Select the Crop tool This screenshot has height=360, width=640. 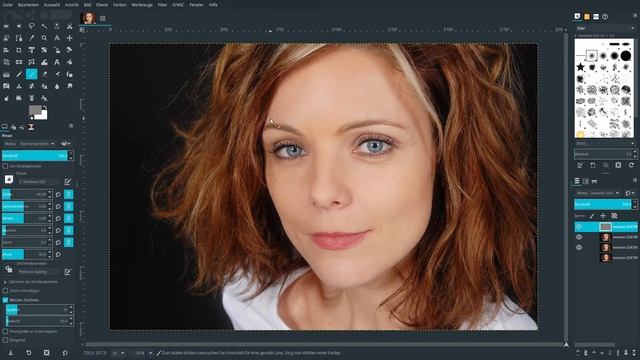coord(19,50)
